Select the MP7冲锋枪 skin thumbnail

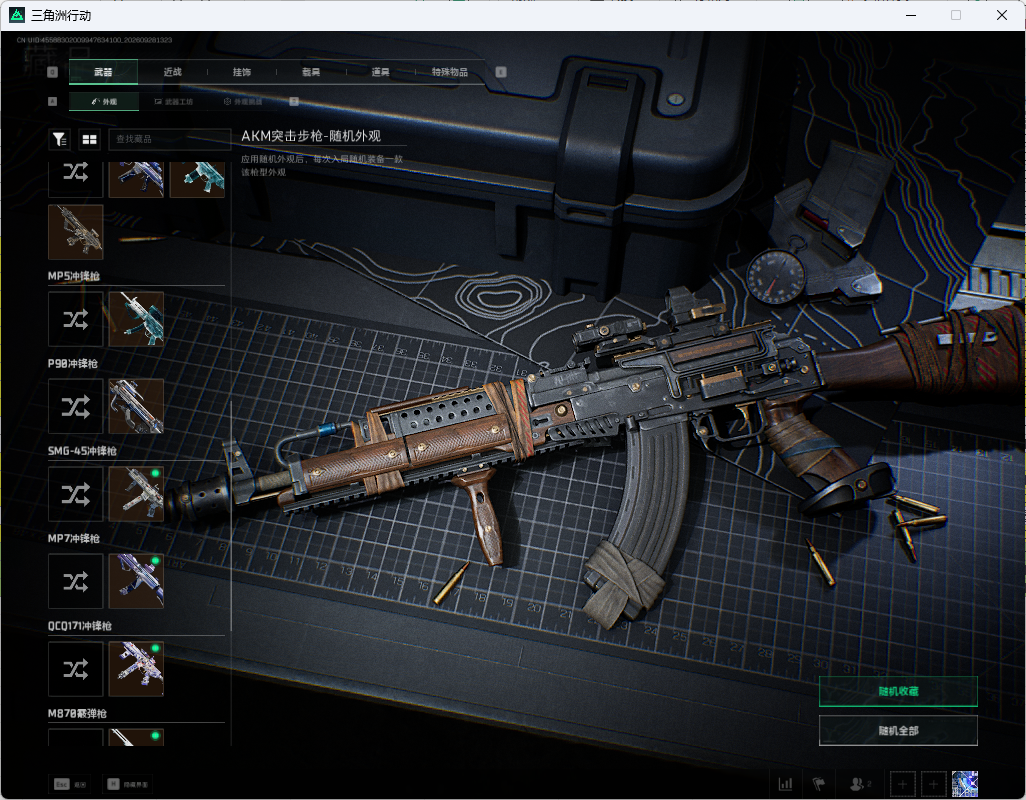(136, 582)
